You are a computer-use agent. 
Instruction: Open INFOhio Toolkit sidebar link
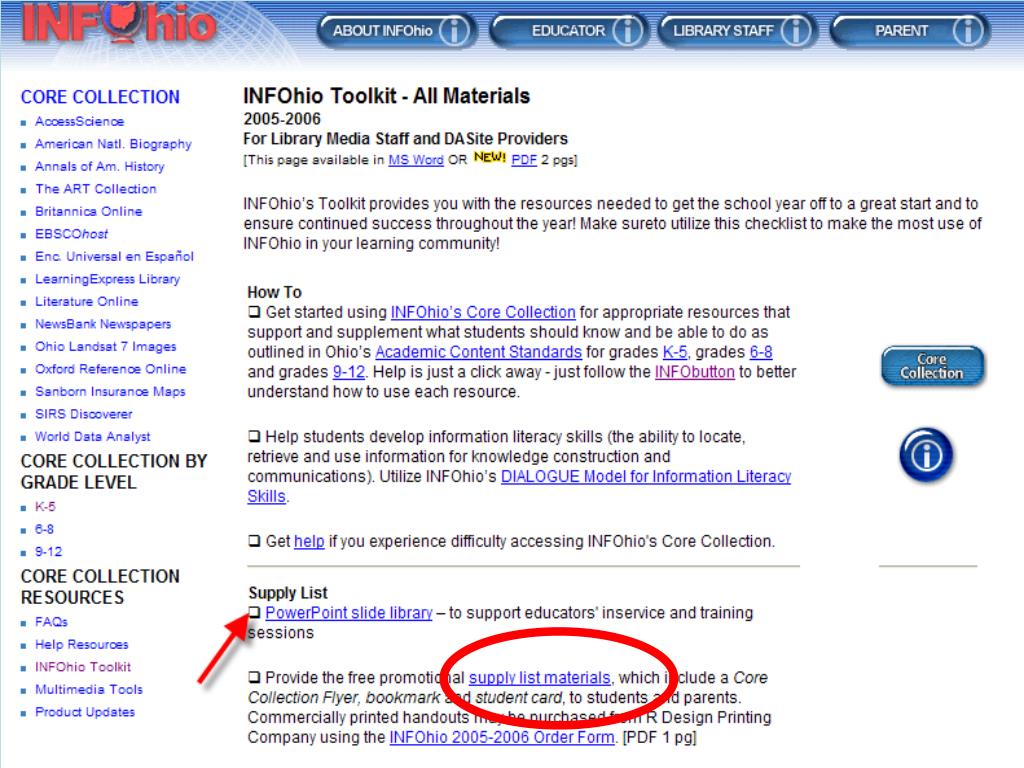pos(83,667)
